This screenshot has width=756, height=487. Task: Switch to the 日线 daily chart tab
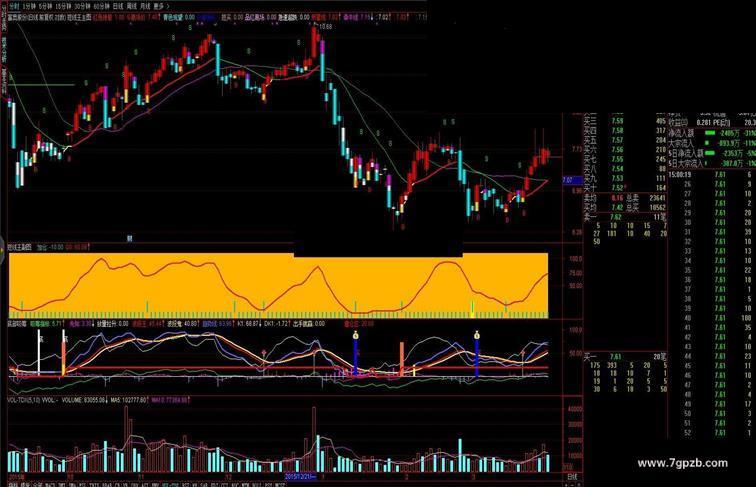click(x=118, y=7)
